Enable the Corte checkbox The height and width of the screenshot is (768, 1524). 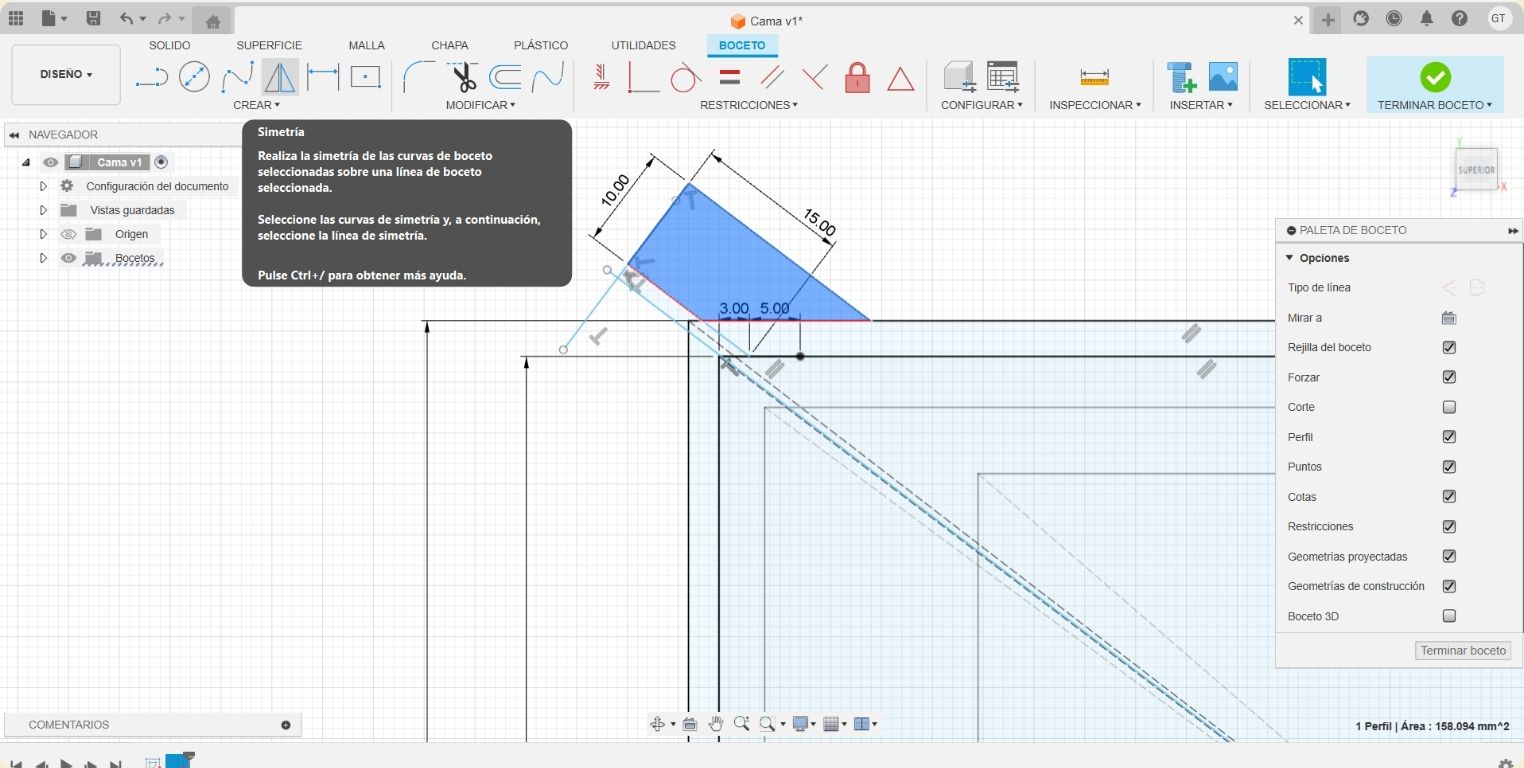(x=1449, y=407)
